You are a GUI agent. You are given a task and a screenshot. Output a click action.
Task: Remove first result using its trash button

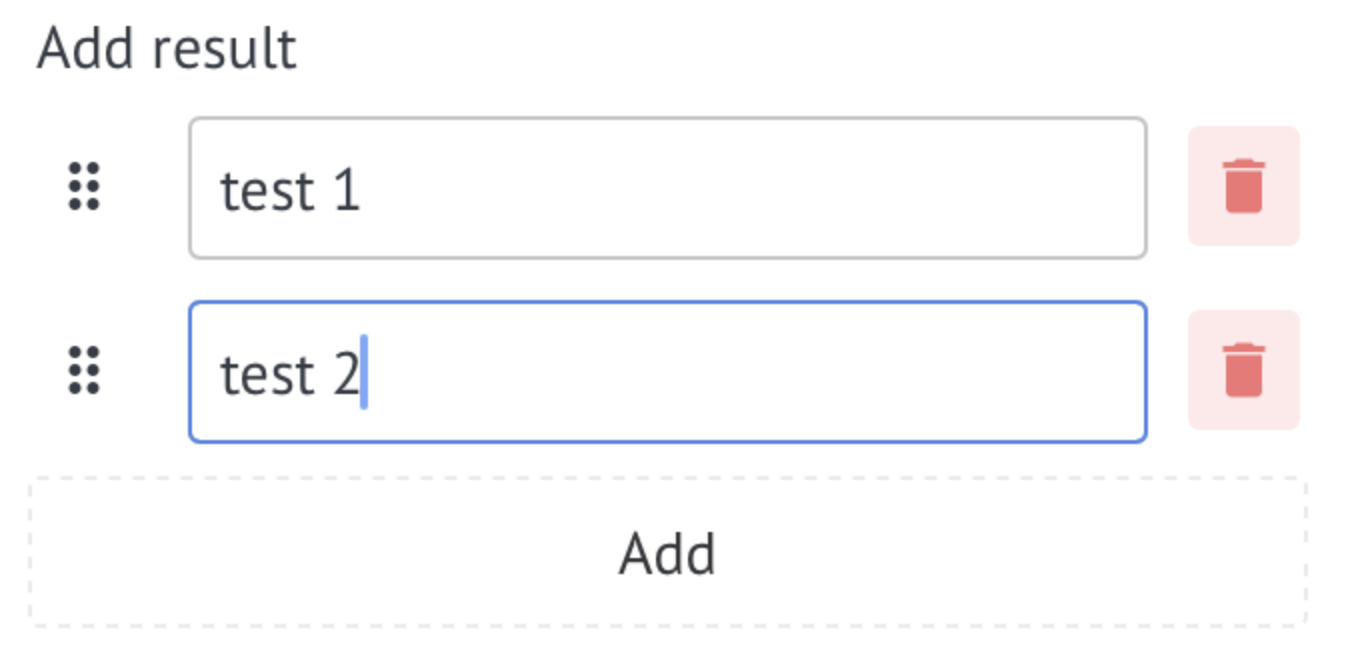click(x=1243, y=186)
